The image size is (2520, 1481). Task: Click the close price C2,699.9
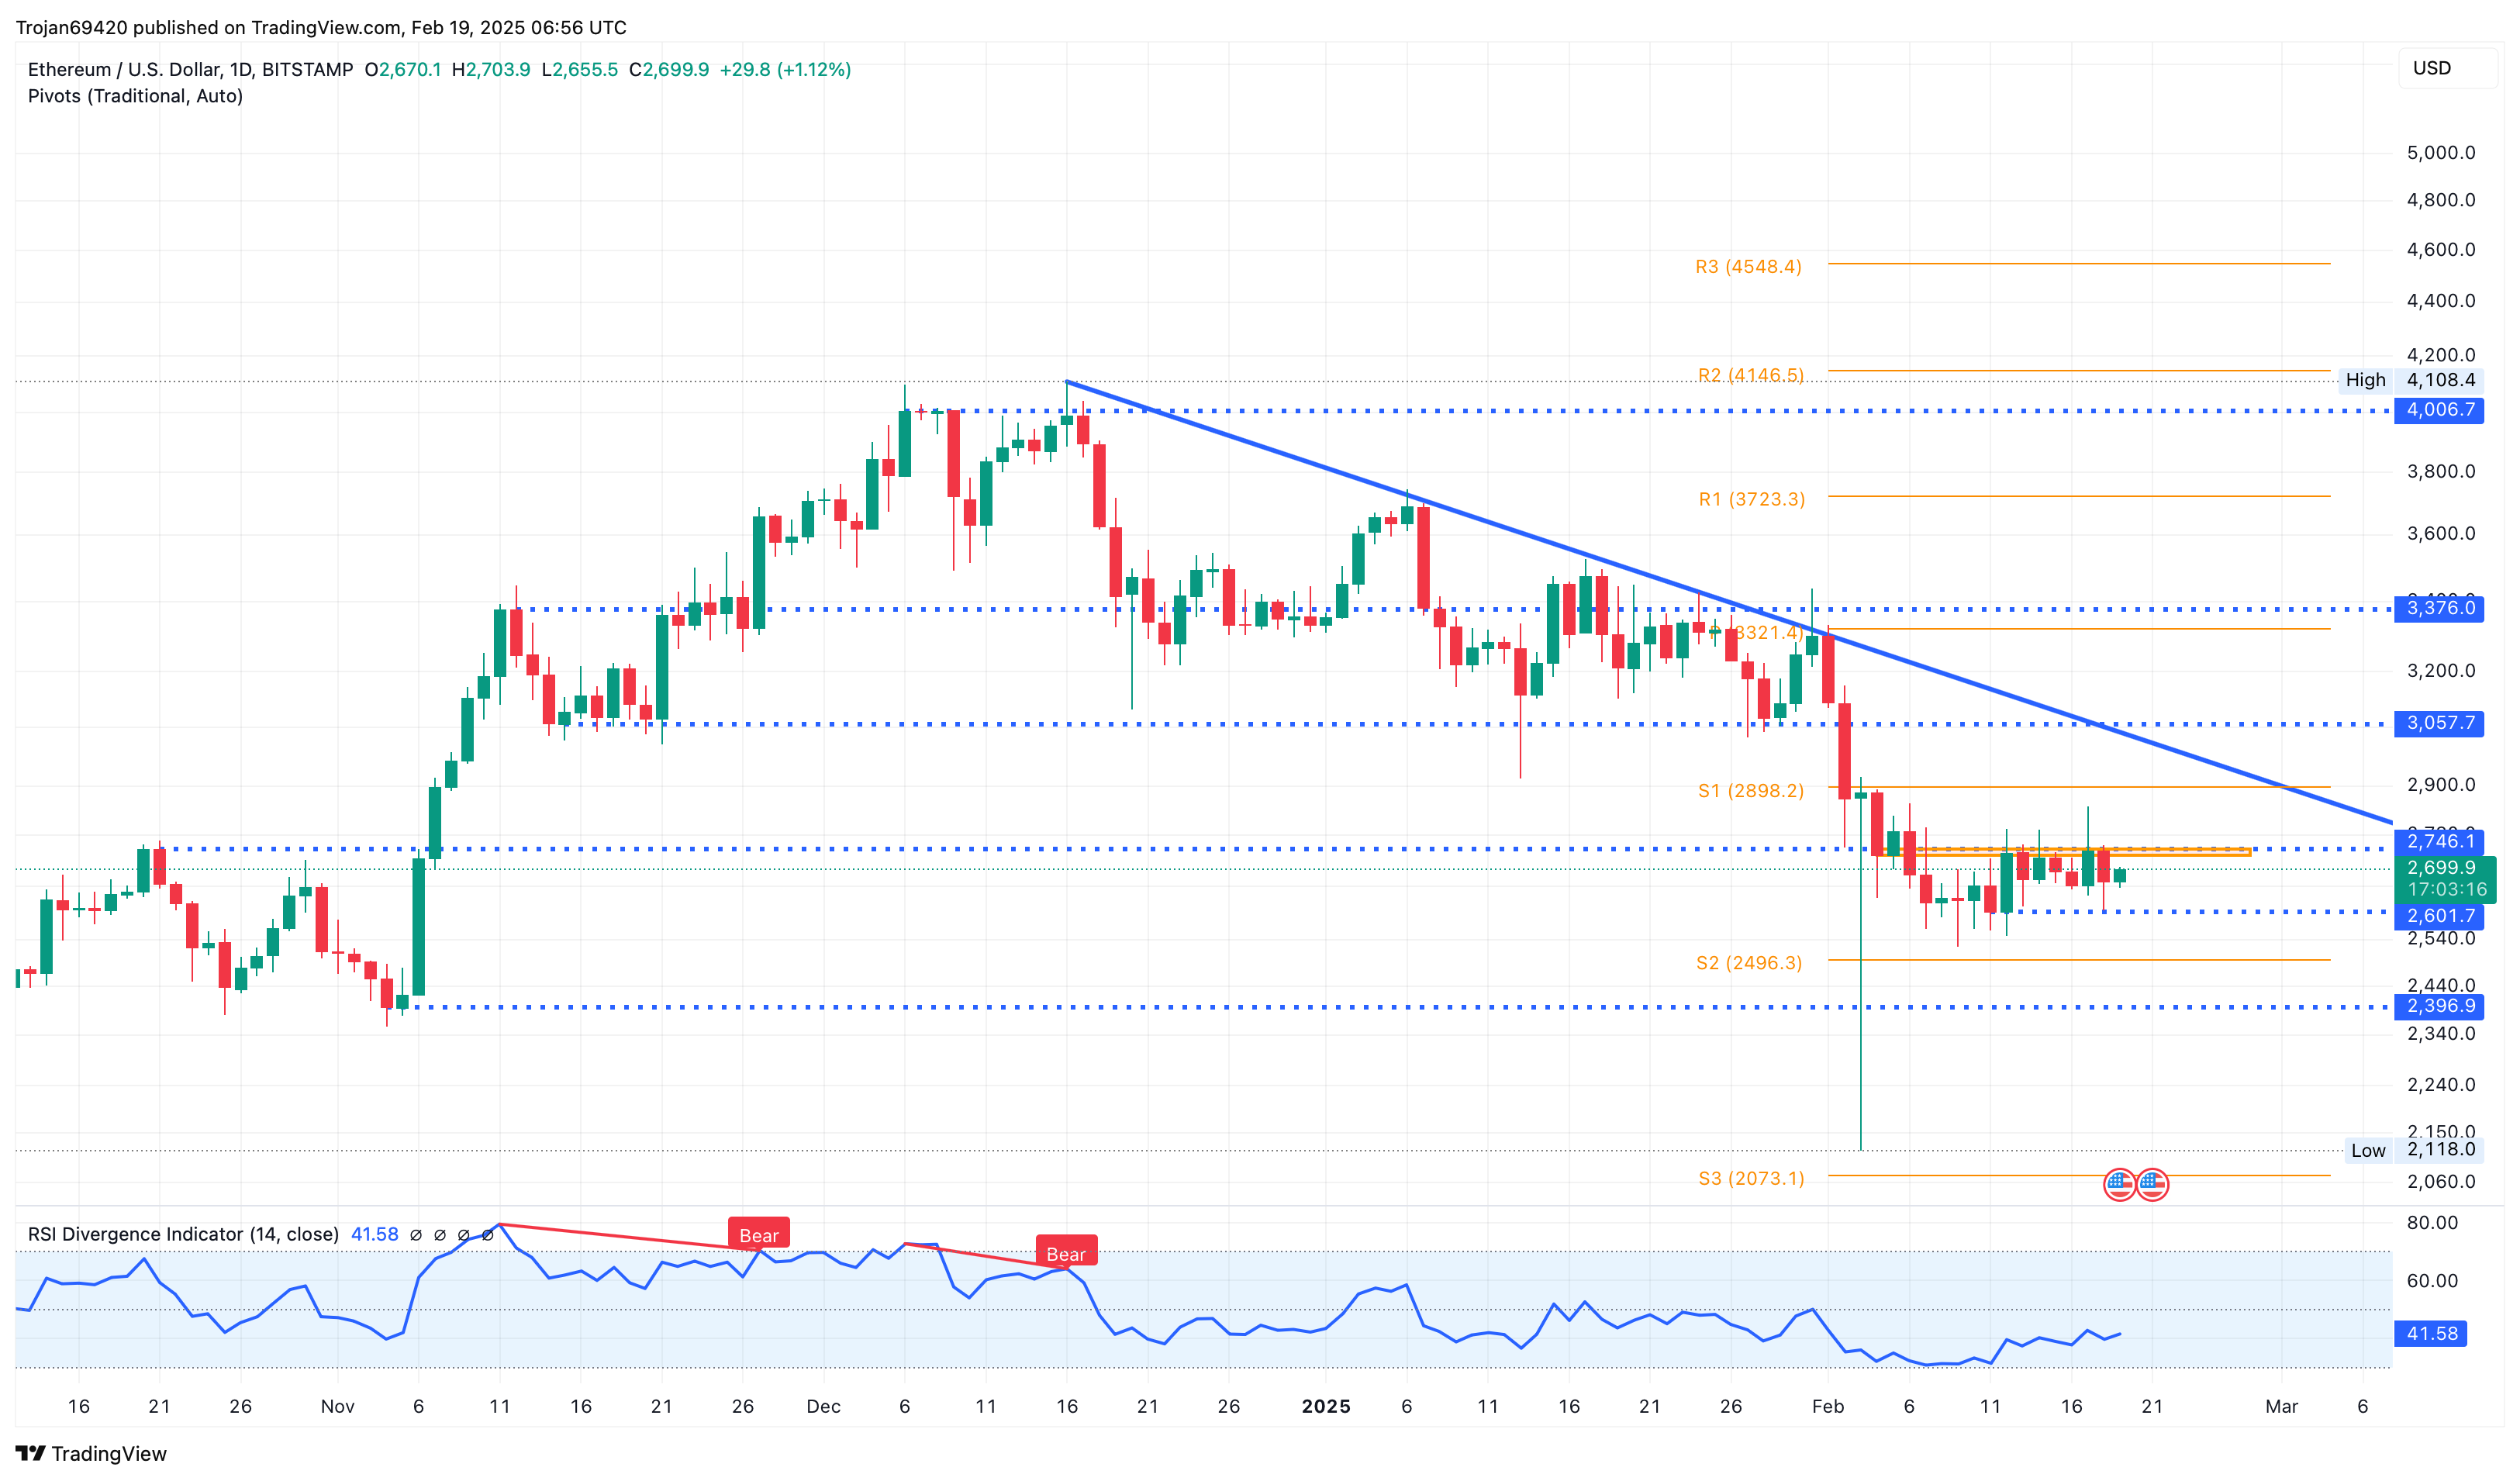[x=669, y=69]
